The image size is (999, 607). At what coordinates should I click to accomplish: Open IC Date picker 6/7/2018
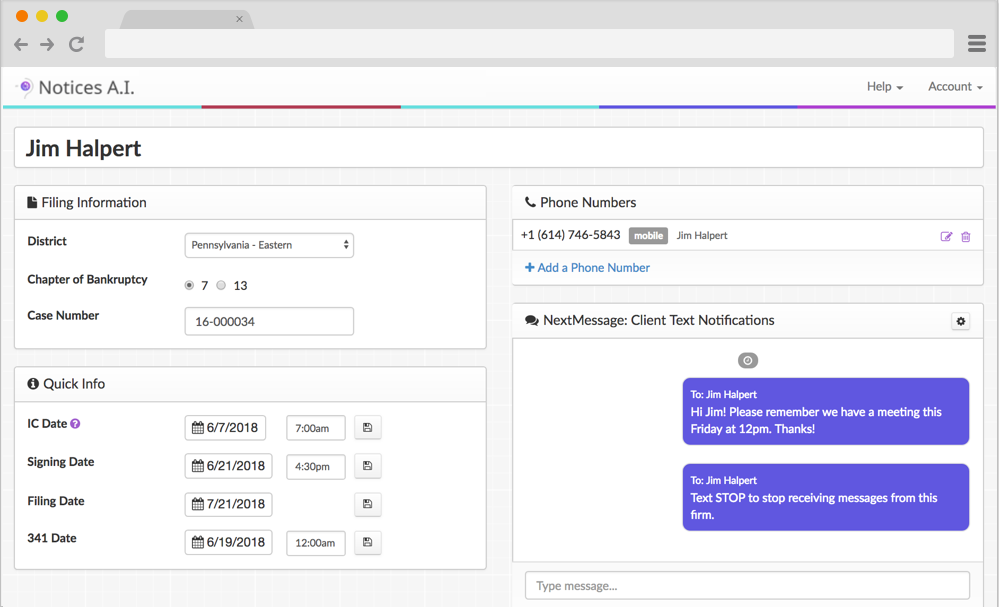pyautogui.click(x=226, y=427)
